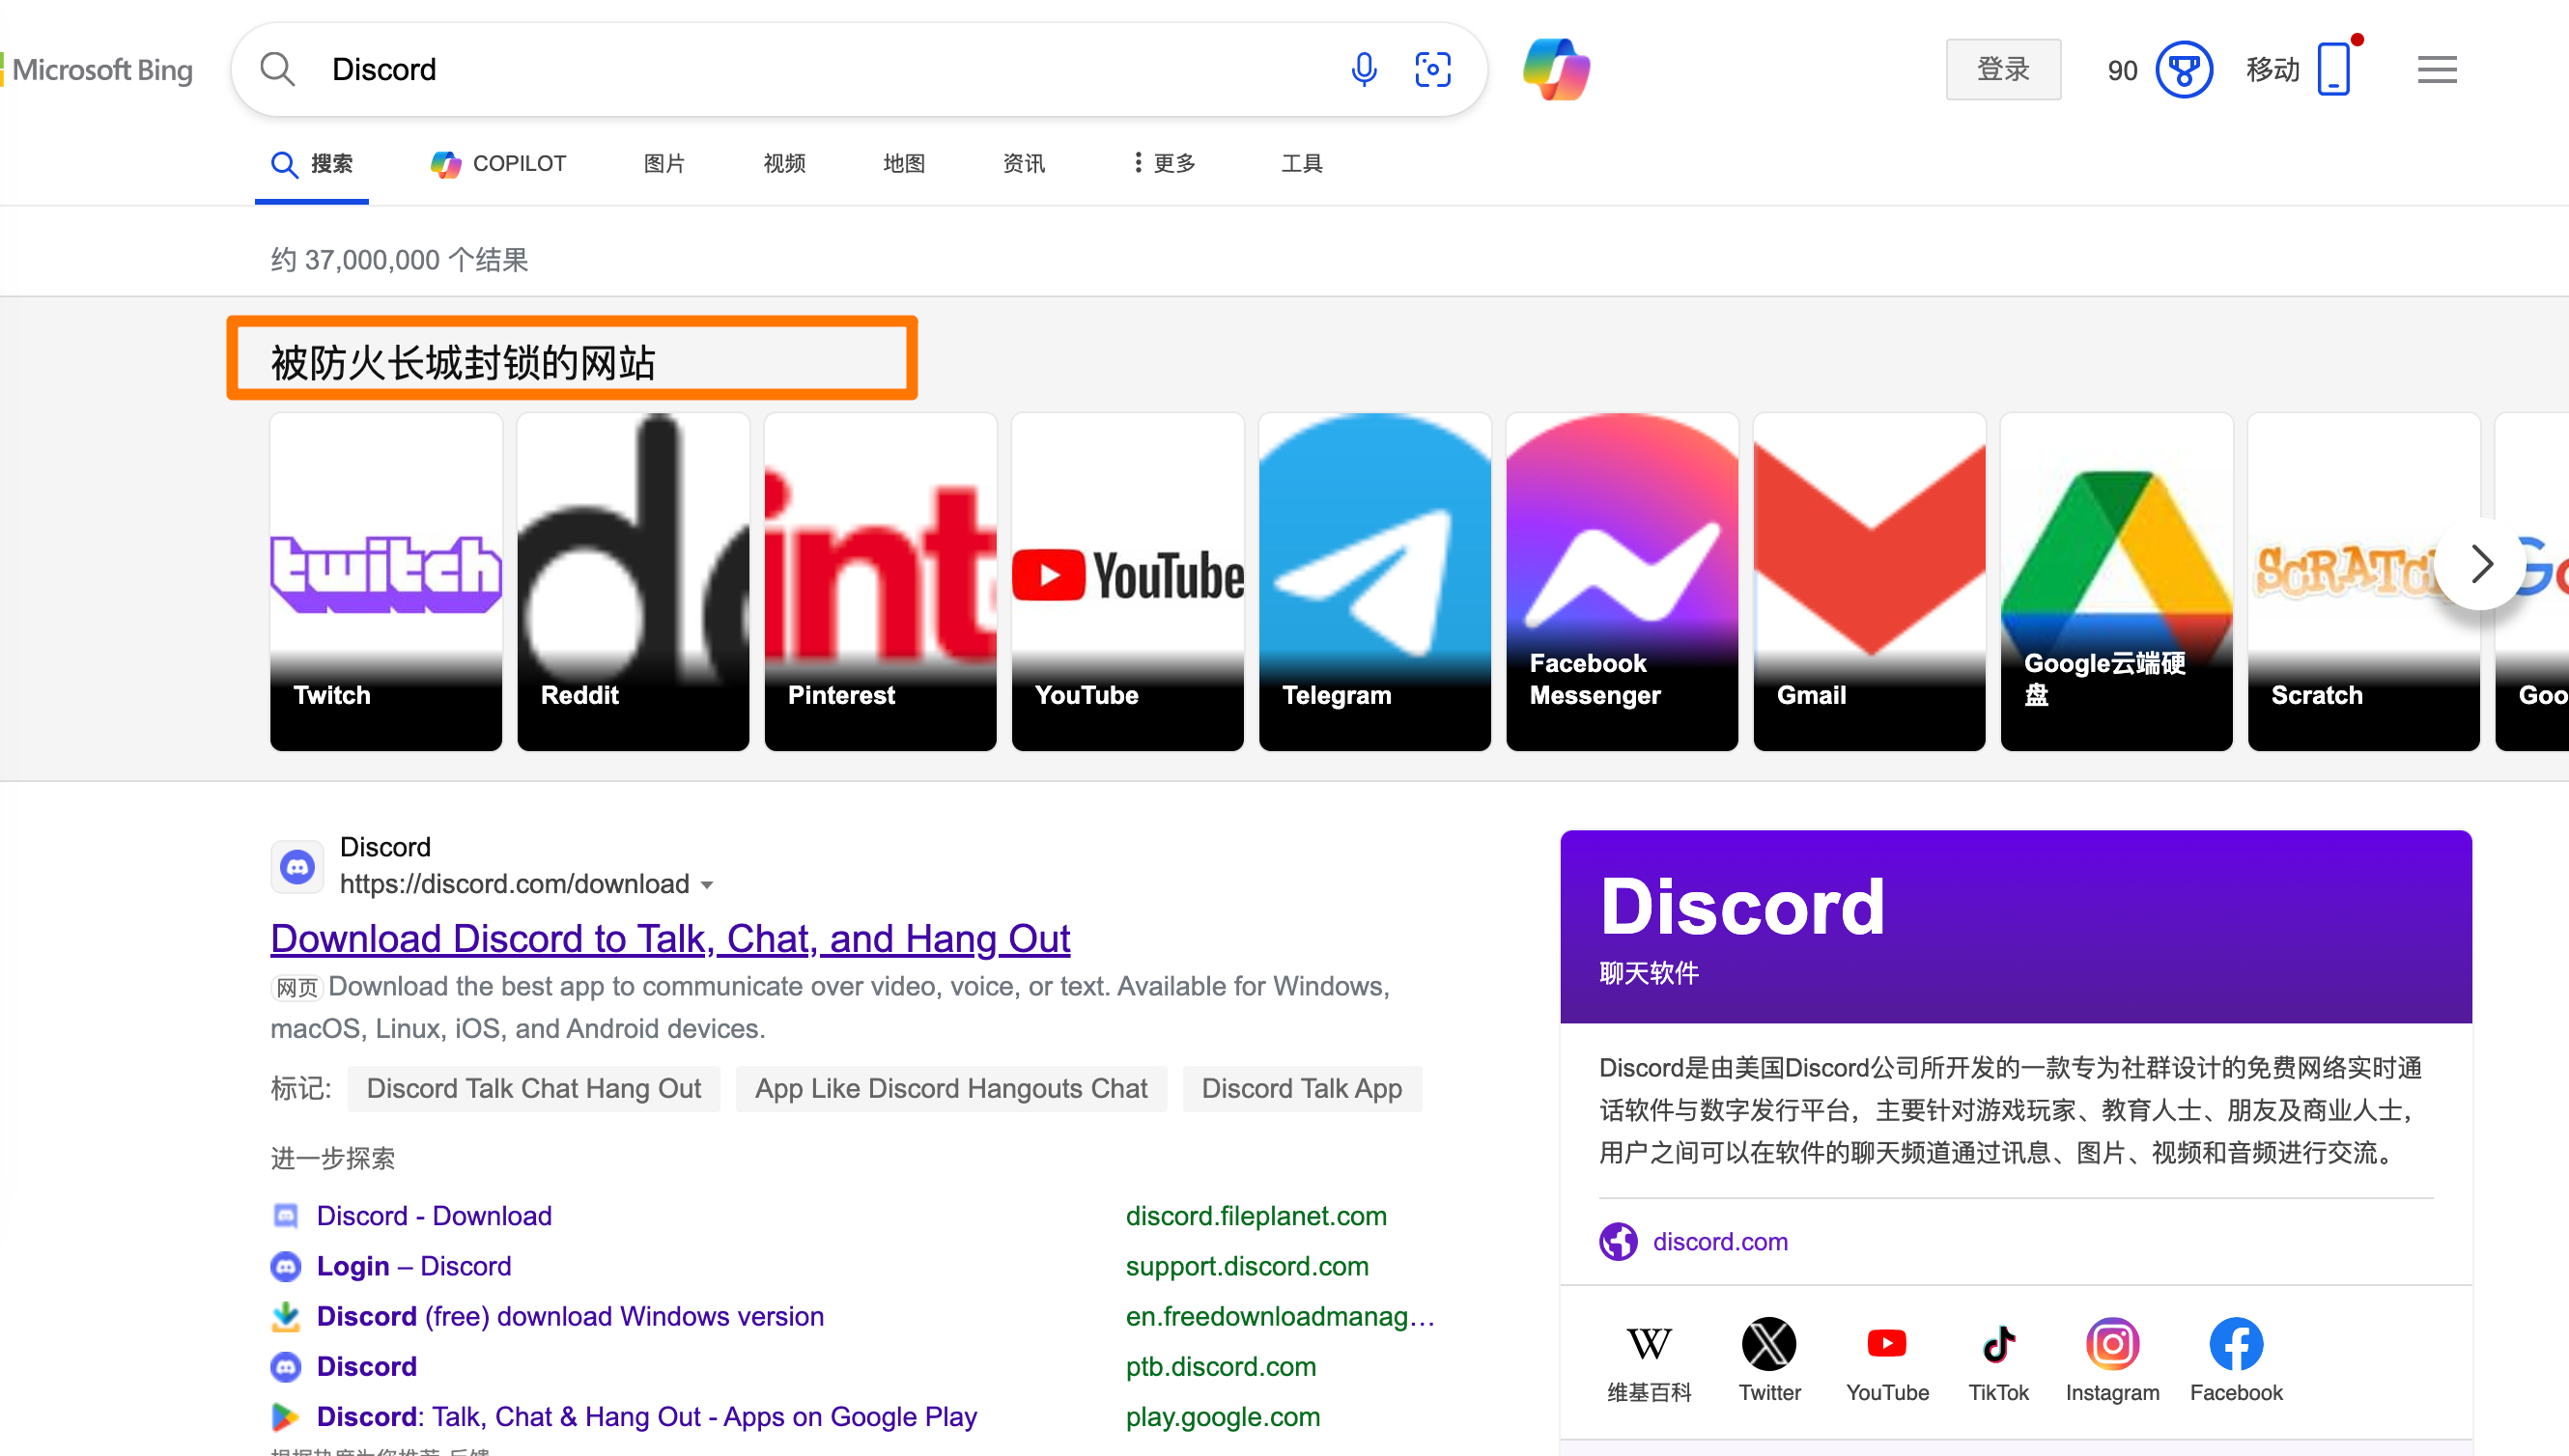This screenshot has width=2569, height=1456.
Task: Open Instagram icon in Discord panel
Action: (x=2111, y=1343)
